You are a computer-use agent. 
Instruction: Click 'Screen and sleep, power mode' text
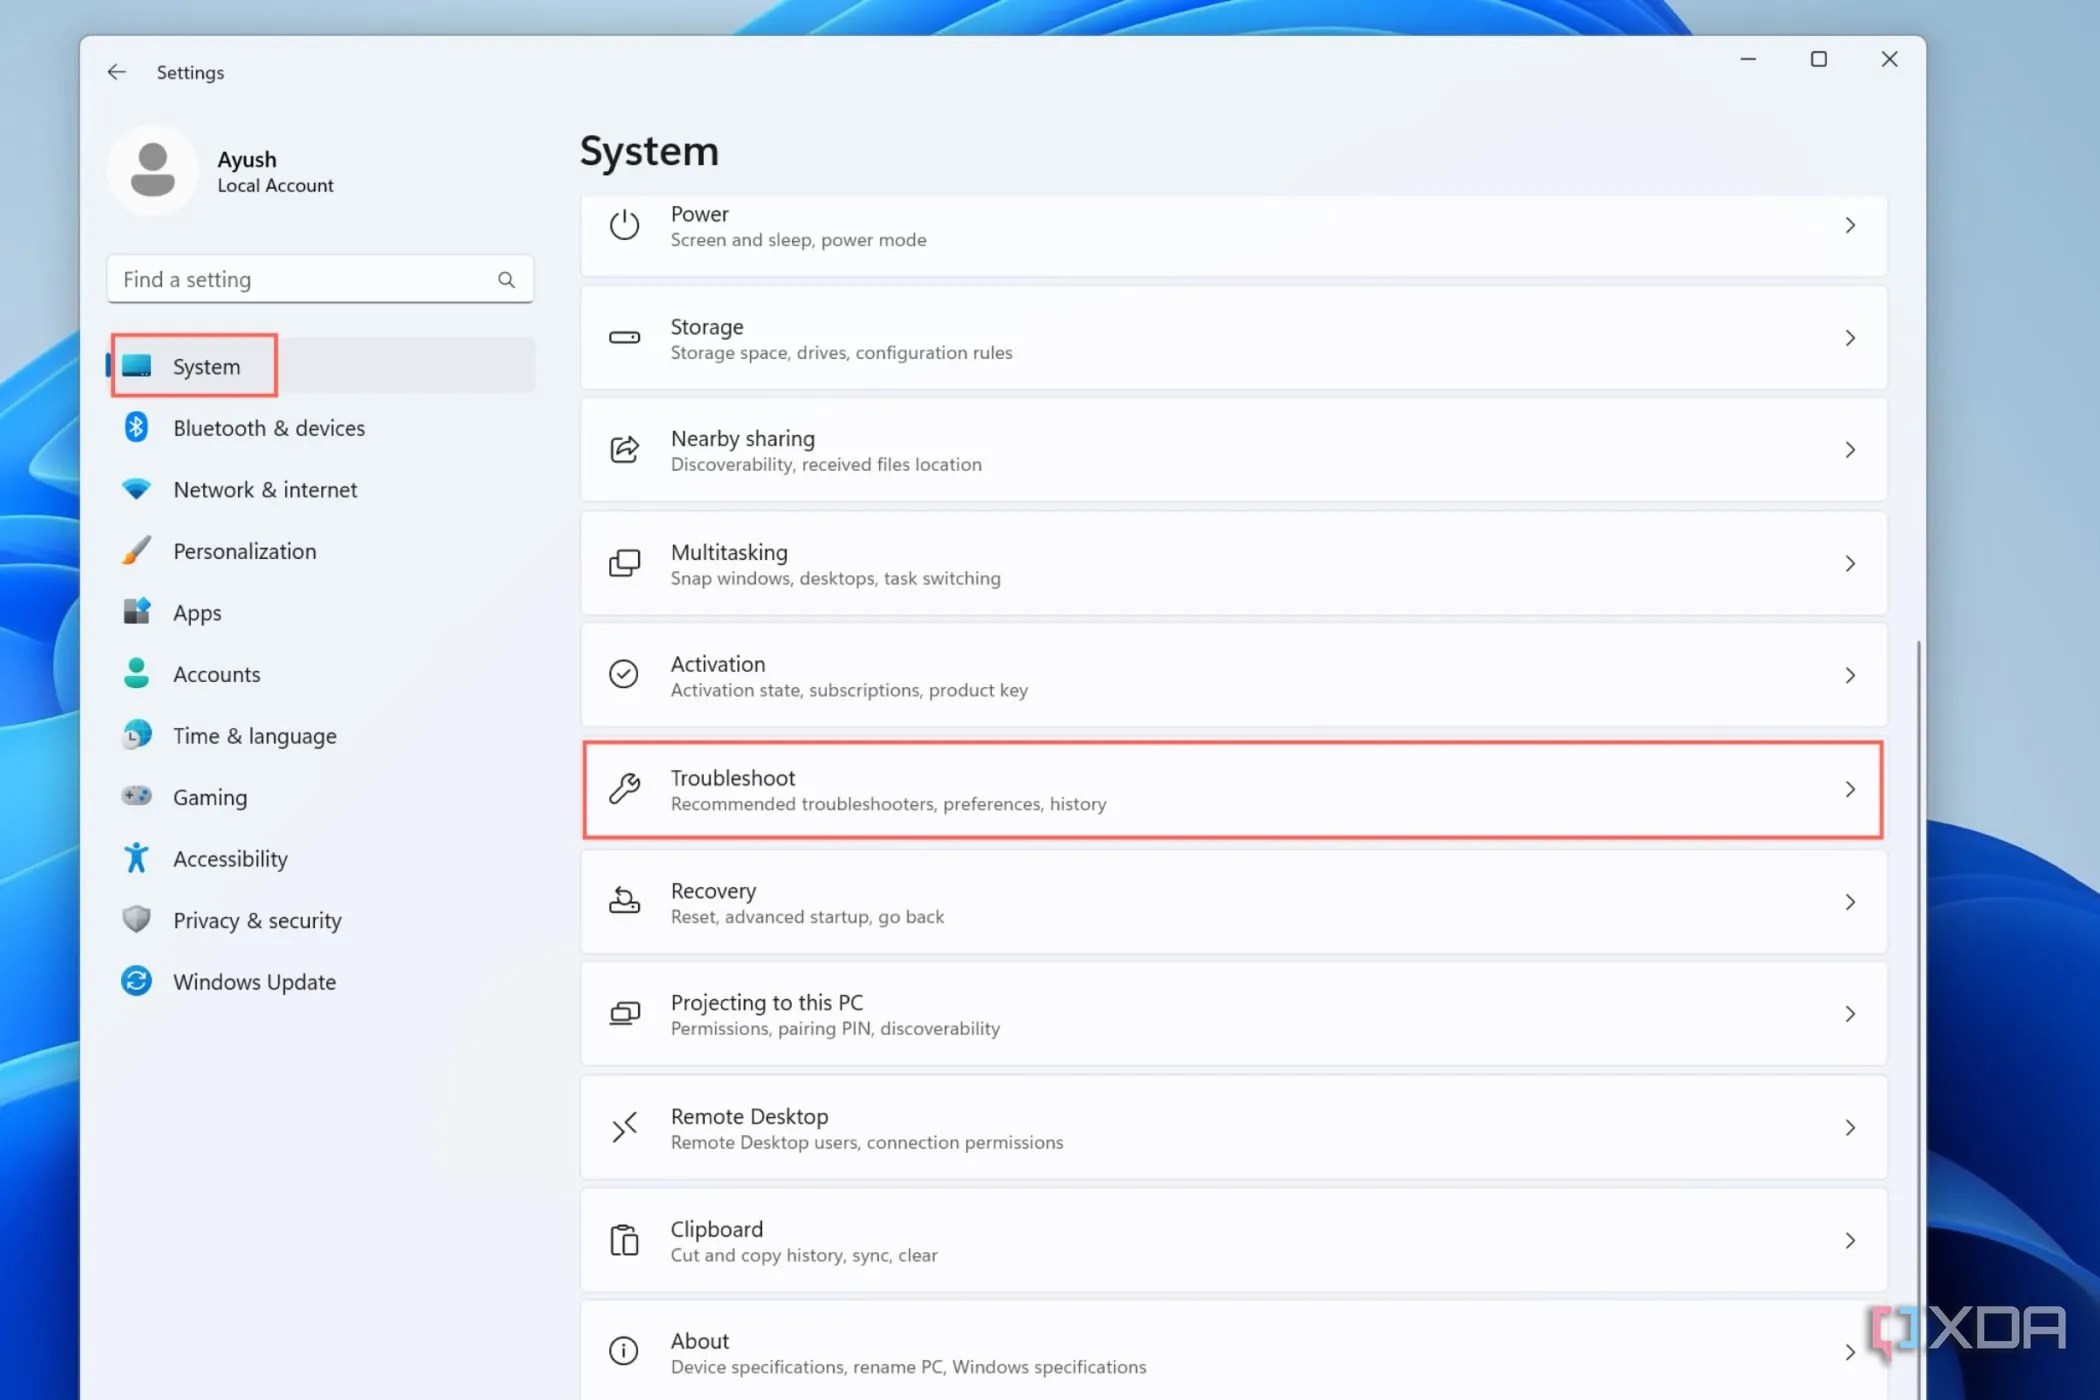(x=798, y=240)
